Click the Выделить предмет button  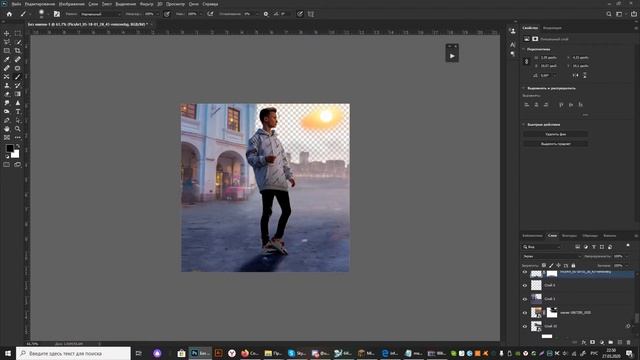(556, 144)
